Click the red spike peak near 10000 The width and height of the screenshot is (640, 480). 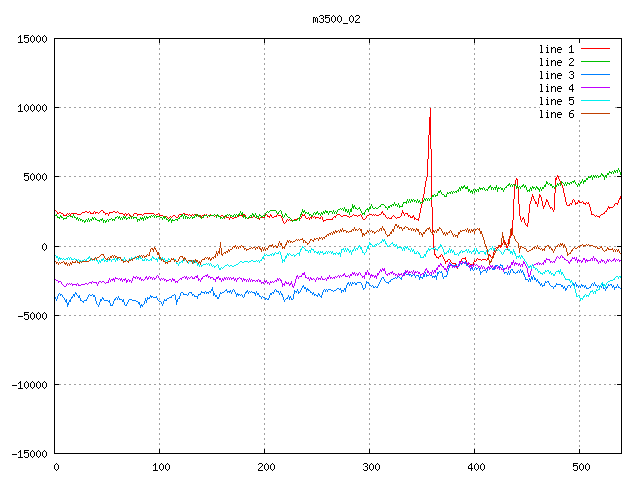430,108
